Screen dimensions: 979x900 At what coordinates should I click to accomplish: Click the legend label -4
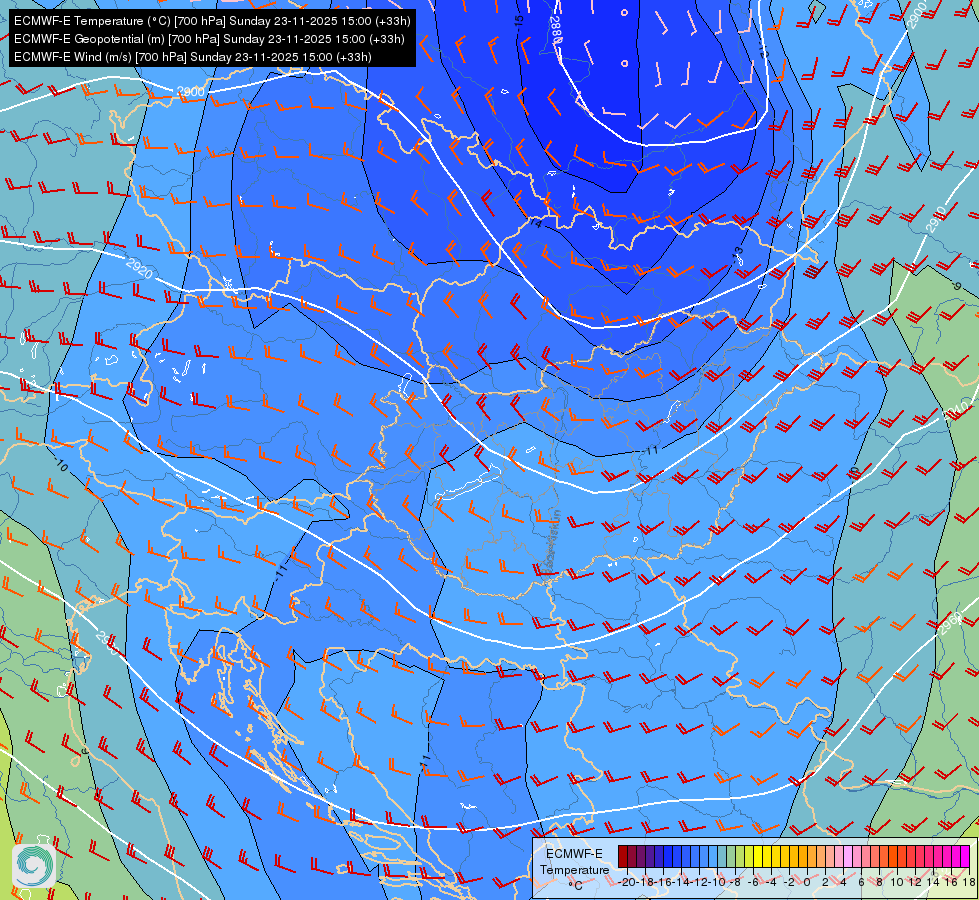pos(771,882)
